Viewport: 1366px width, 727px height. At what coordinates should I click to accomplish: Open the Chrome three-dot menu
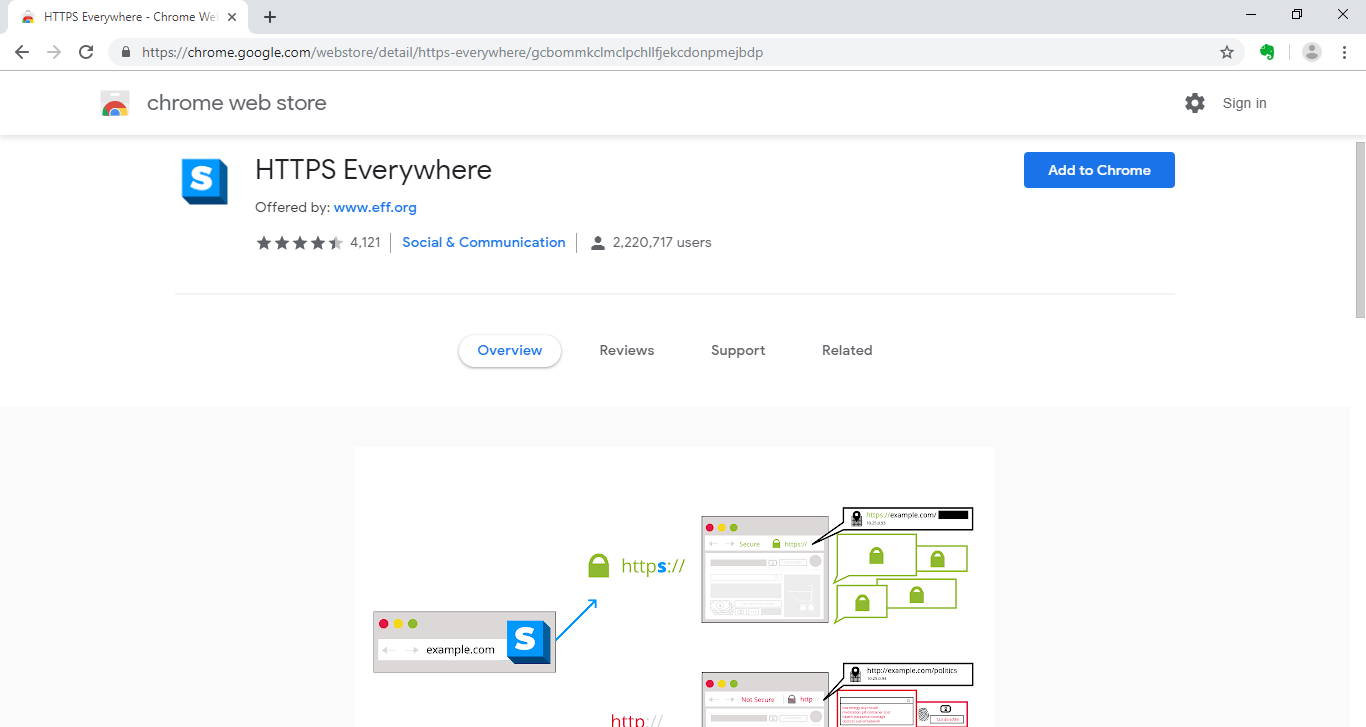1344,52
